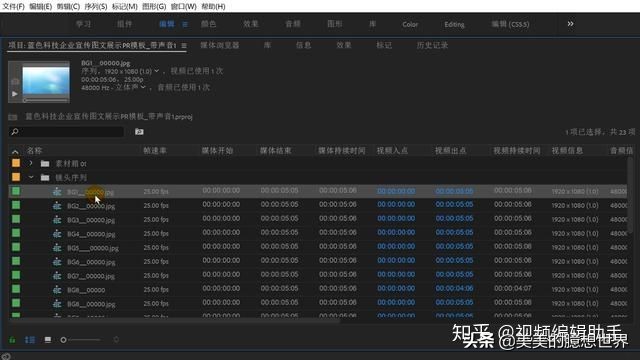Sort by the 视频信息 column header
Screen dimensions: 640x360
567,151
